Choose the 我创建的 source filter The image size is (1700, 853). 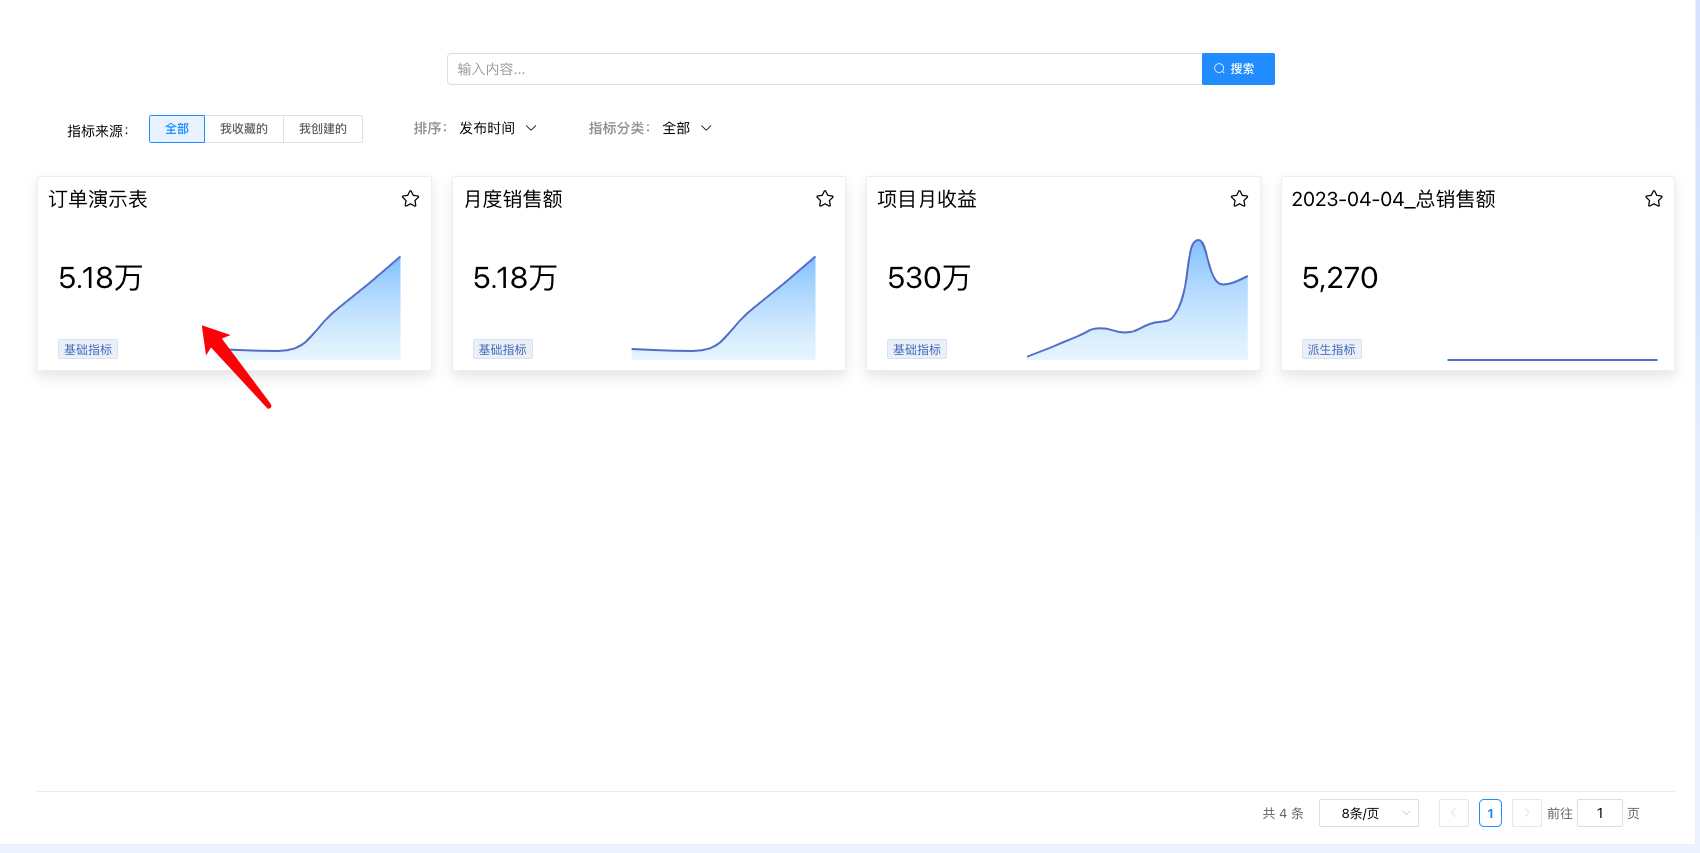[x=323, y=129]
